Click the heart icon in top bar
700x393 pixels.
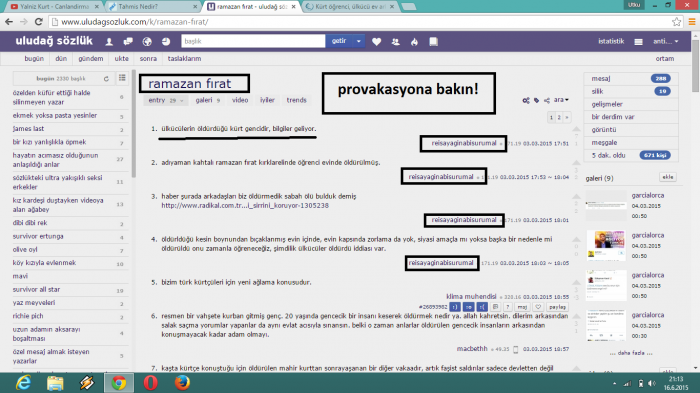[376, 42]
